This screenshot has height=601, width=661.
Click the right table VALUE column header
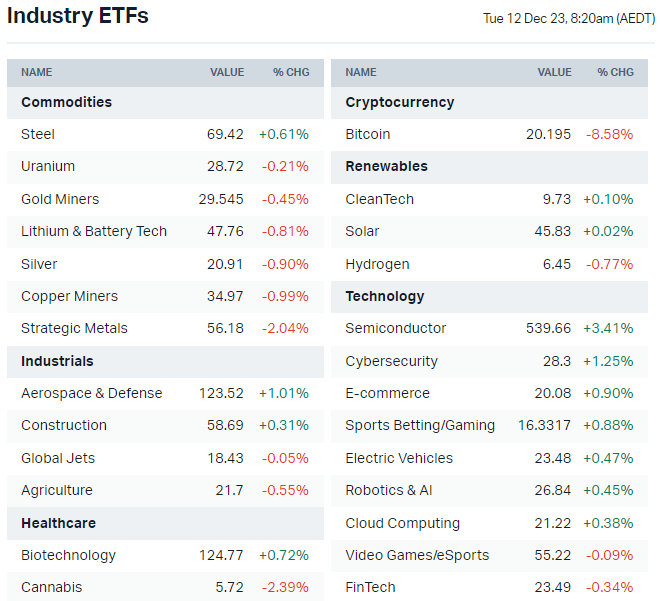coord(555,72)
